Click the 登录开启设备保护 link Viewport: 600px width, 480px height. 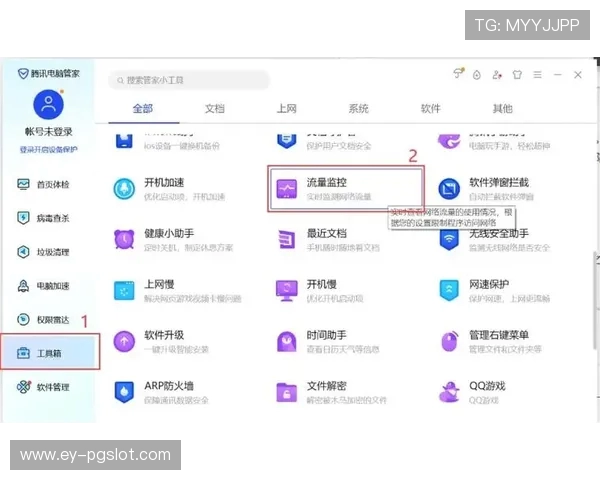click(49, 150)
